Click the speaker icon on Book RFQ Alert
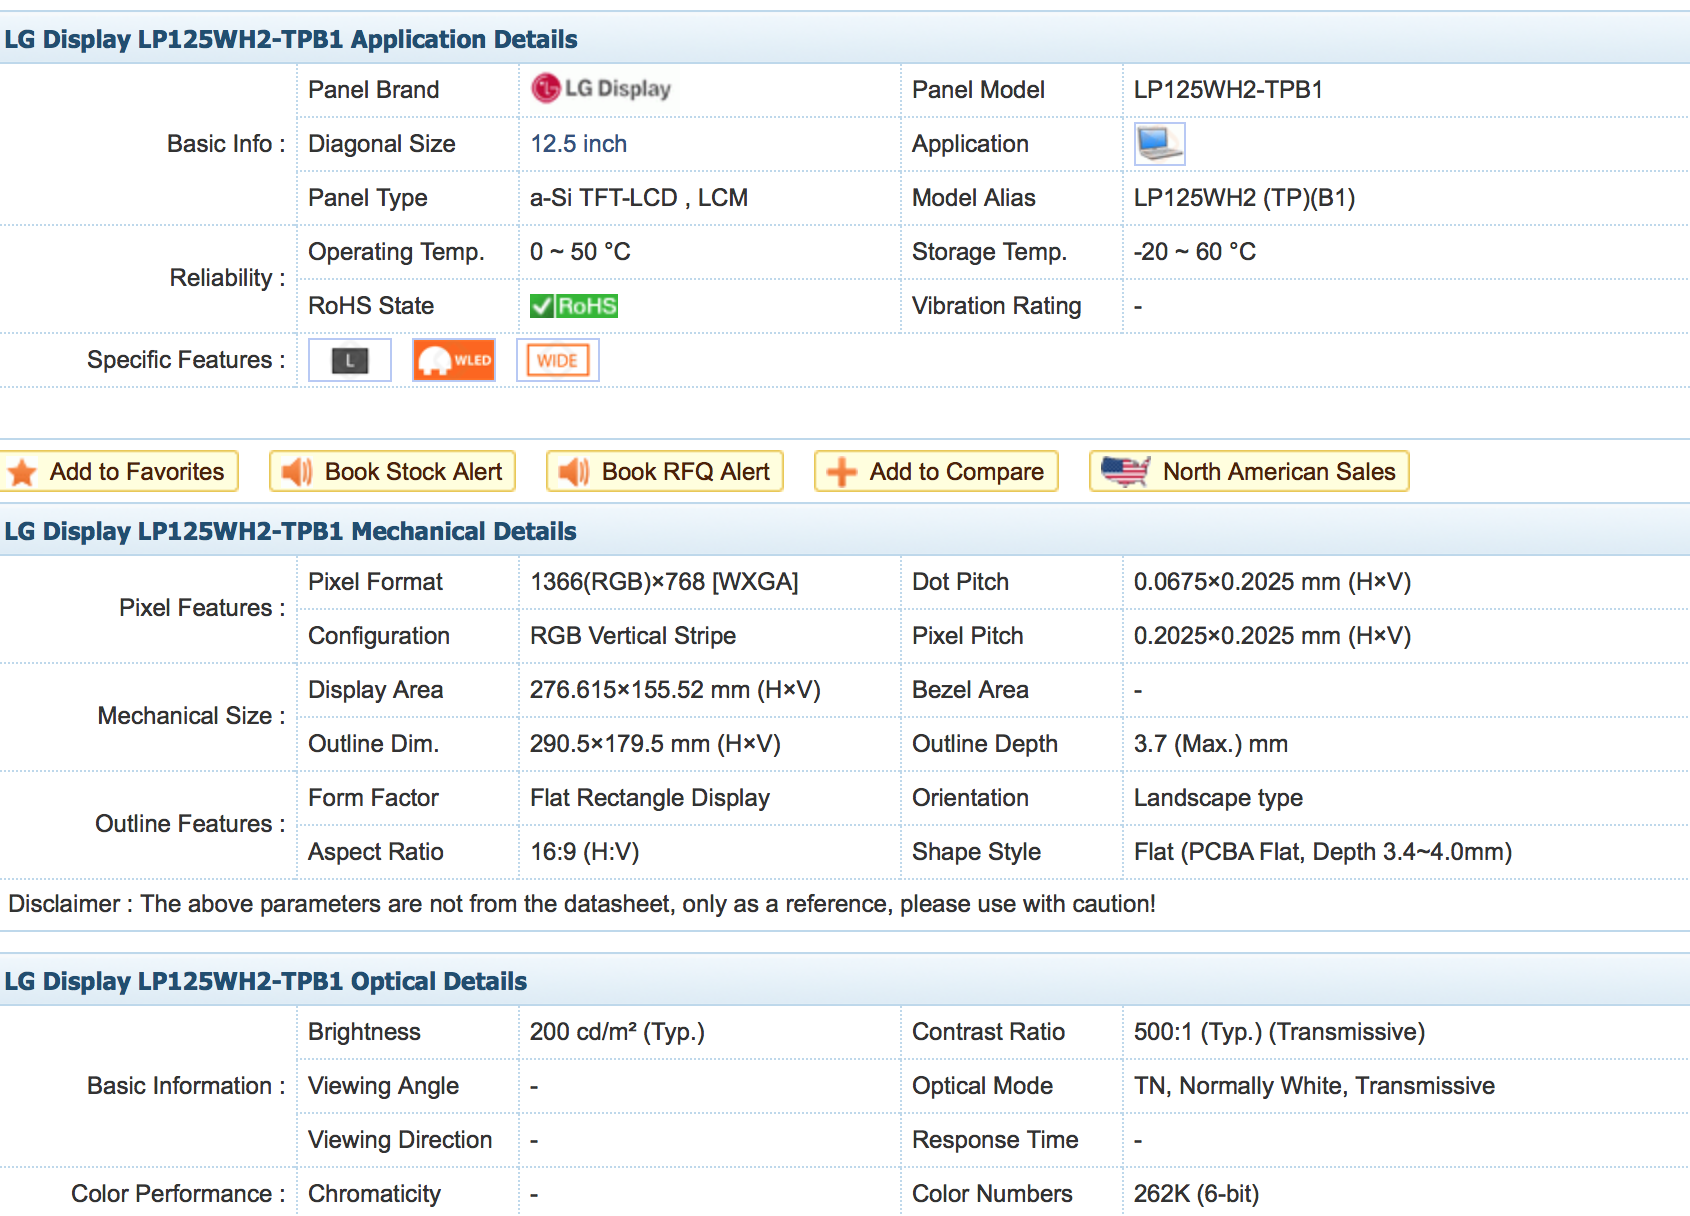 click(x=574, y=472)
